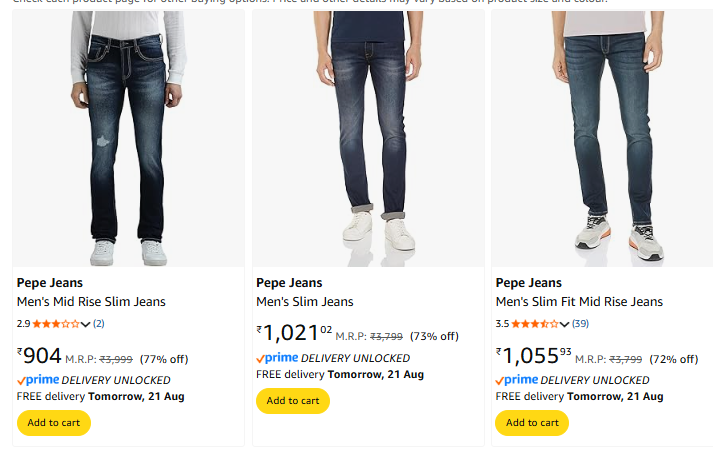
Task: Click the middle slim jeans product image
Action: coord(372,140)
